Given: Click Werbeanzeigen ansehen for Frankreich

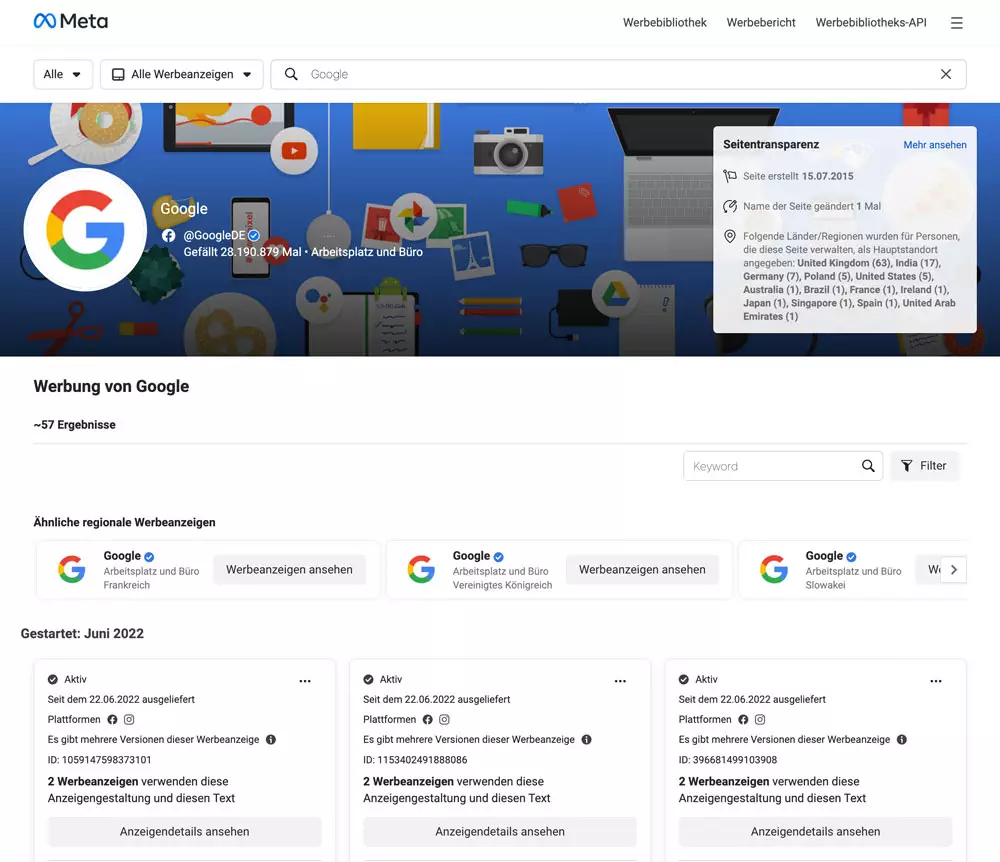Looking at the screenshot, I should tap(289, 569).
